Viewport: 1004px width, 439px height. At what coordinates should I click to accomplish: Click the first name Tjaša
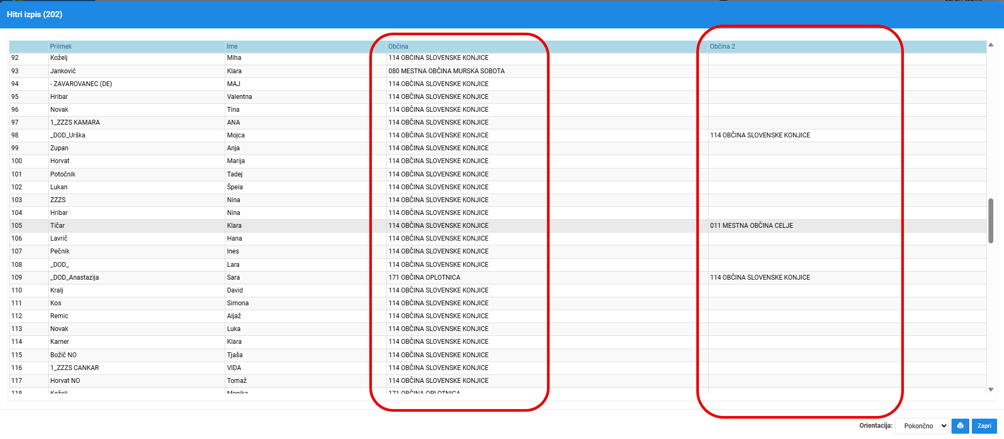(x=235, y=355)
